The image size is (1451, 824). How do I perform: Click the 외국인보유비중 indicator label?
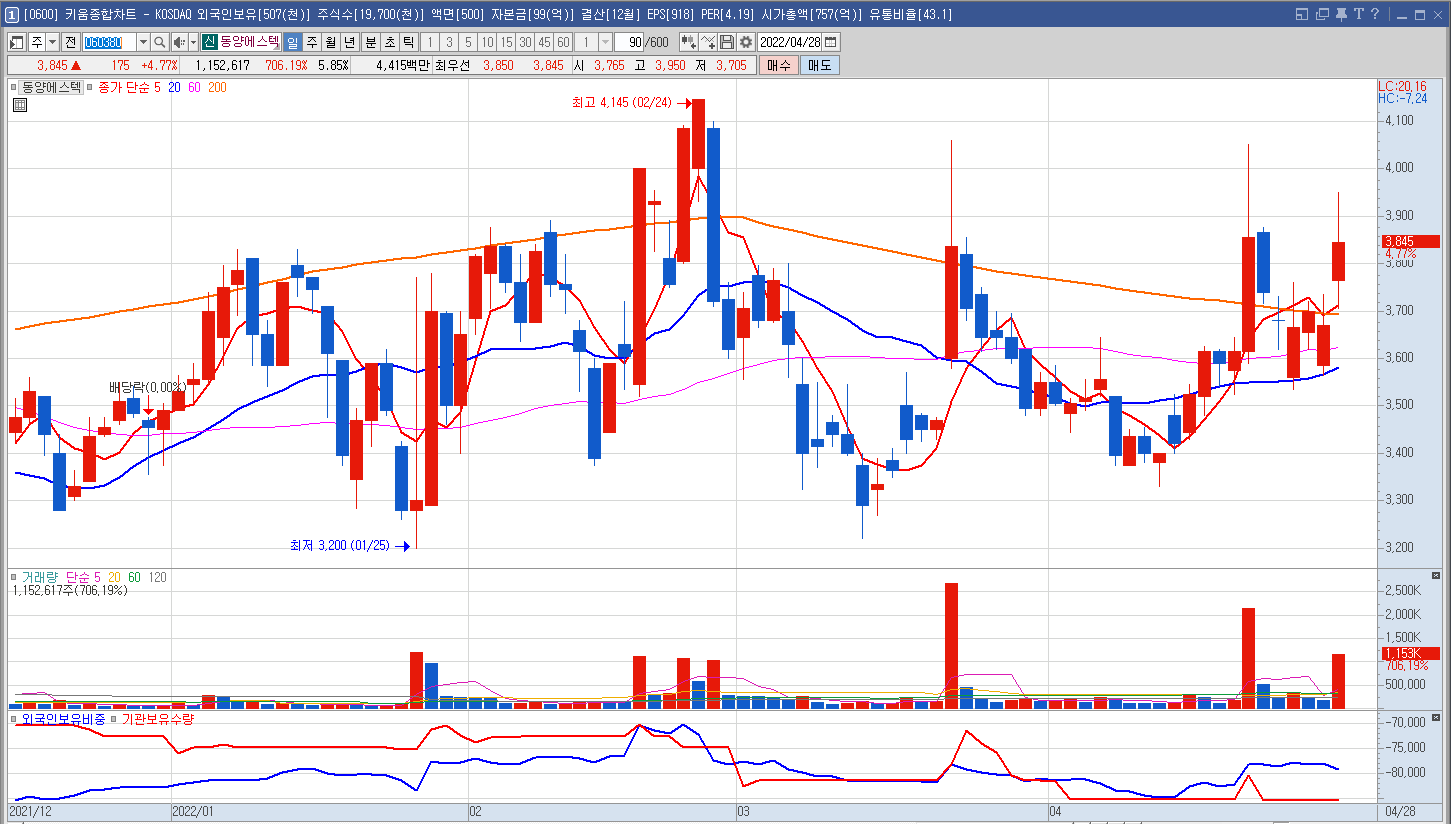pos(62,718)
